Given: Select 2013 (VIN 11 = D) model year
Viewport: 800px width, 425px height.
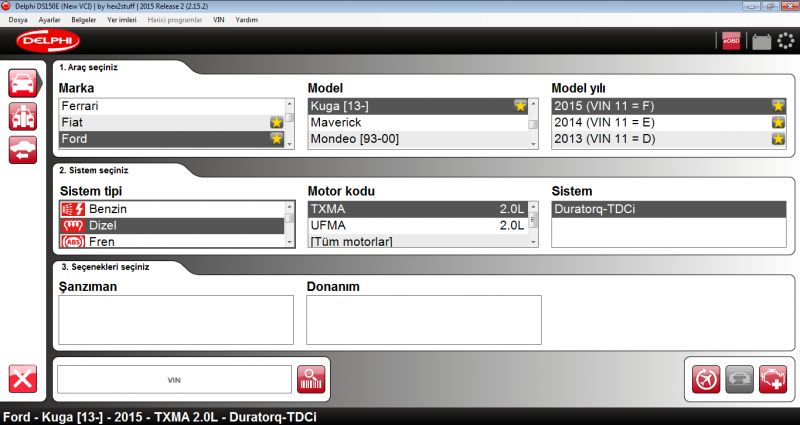Looking at the screenshot, I should coord(669,139).
